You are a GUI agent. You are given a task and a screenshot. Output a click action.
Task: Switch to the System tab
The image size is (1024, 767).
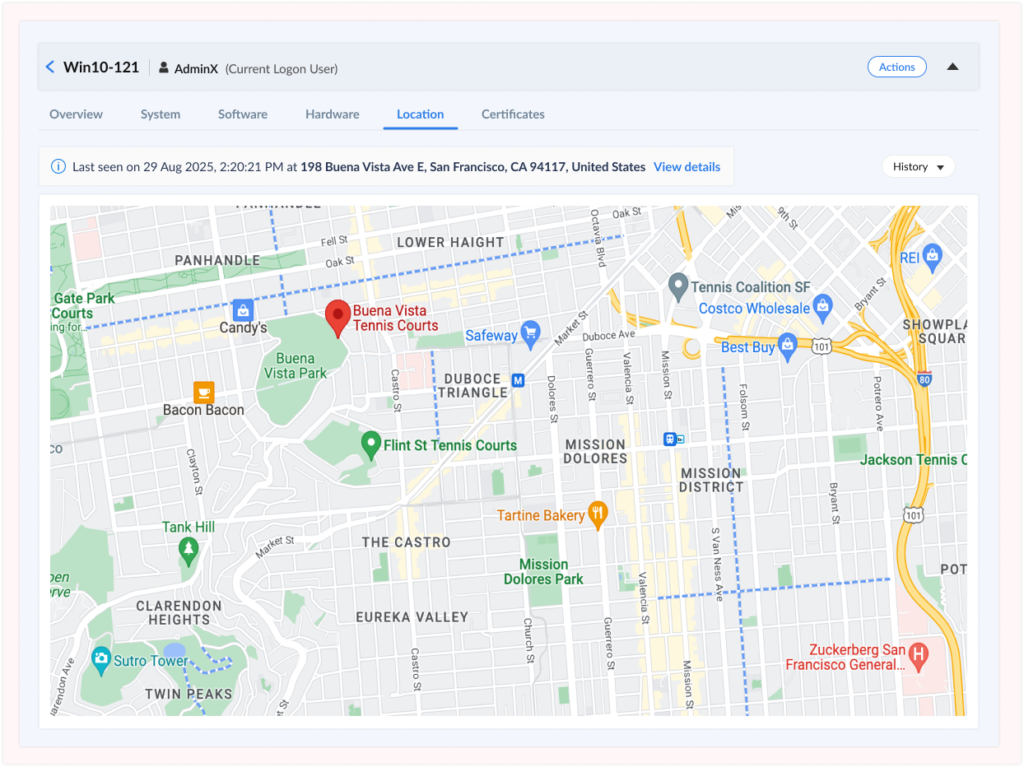point(160,114)
